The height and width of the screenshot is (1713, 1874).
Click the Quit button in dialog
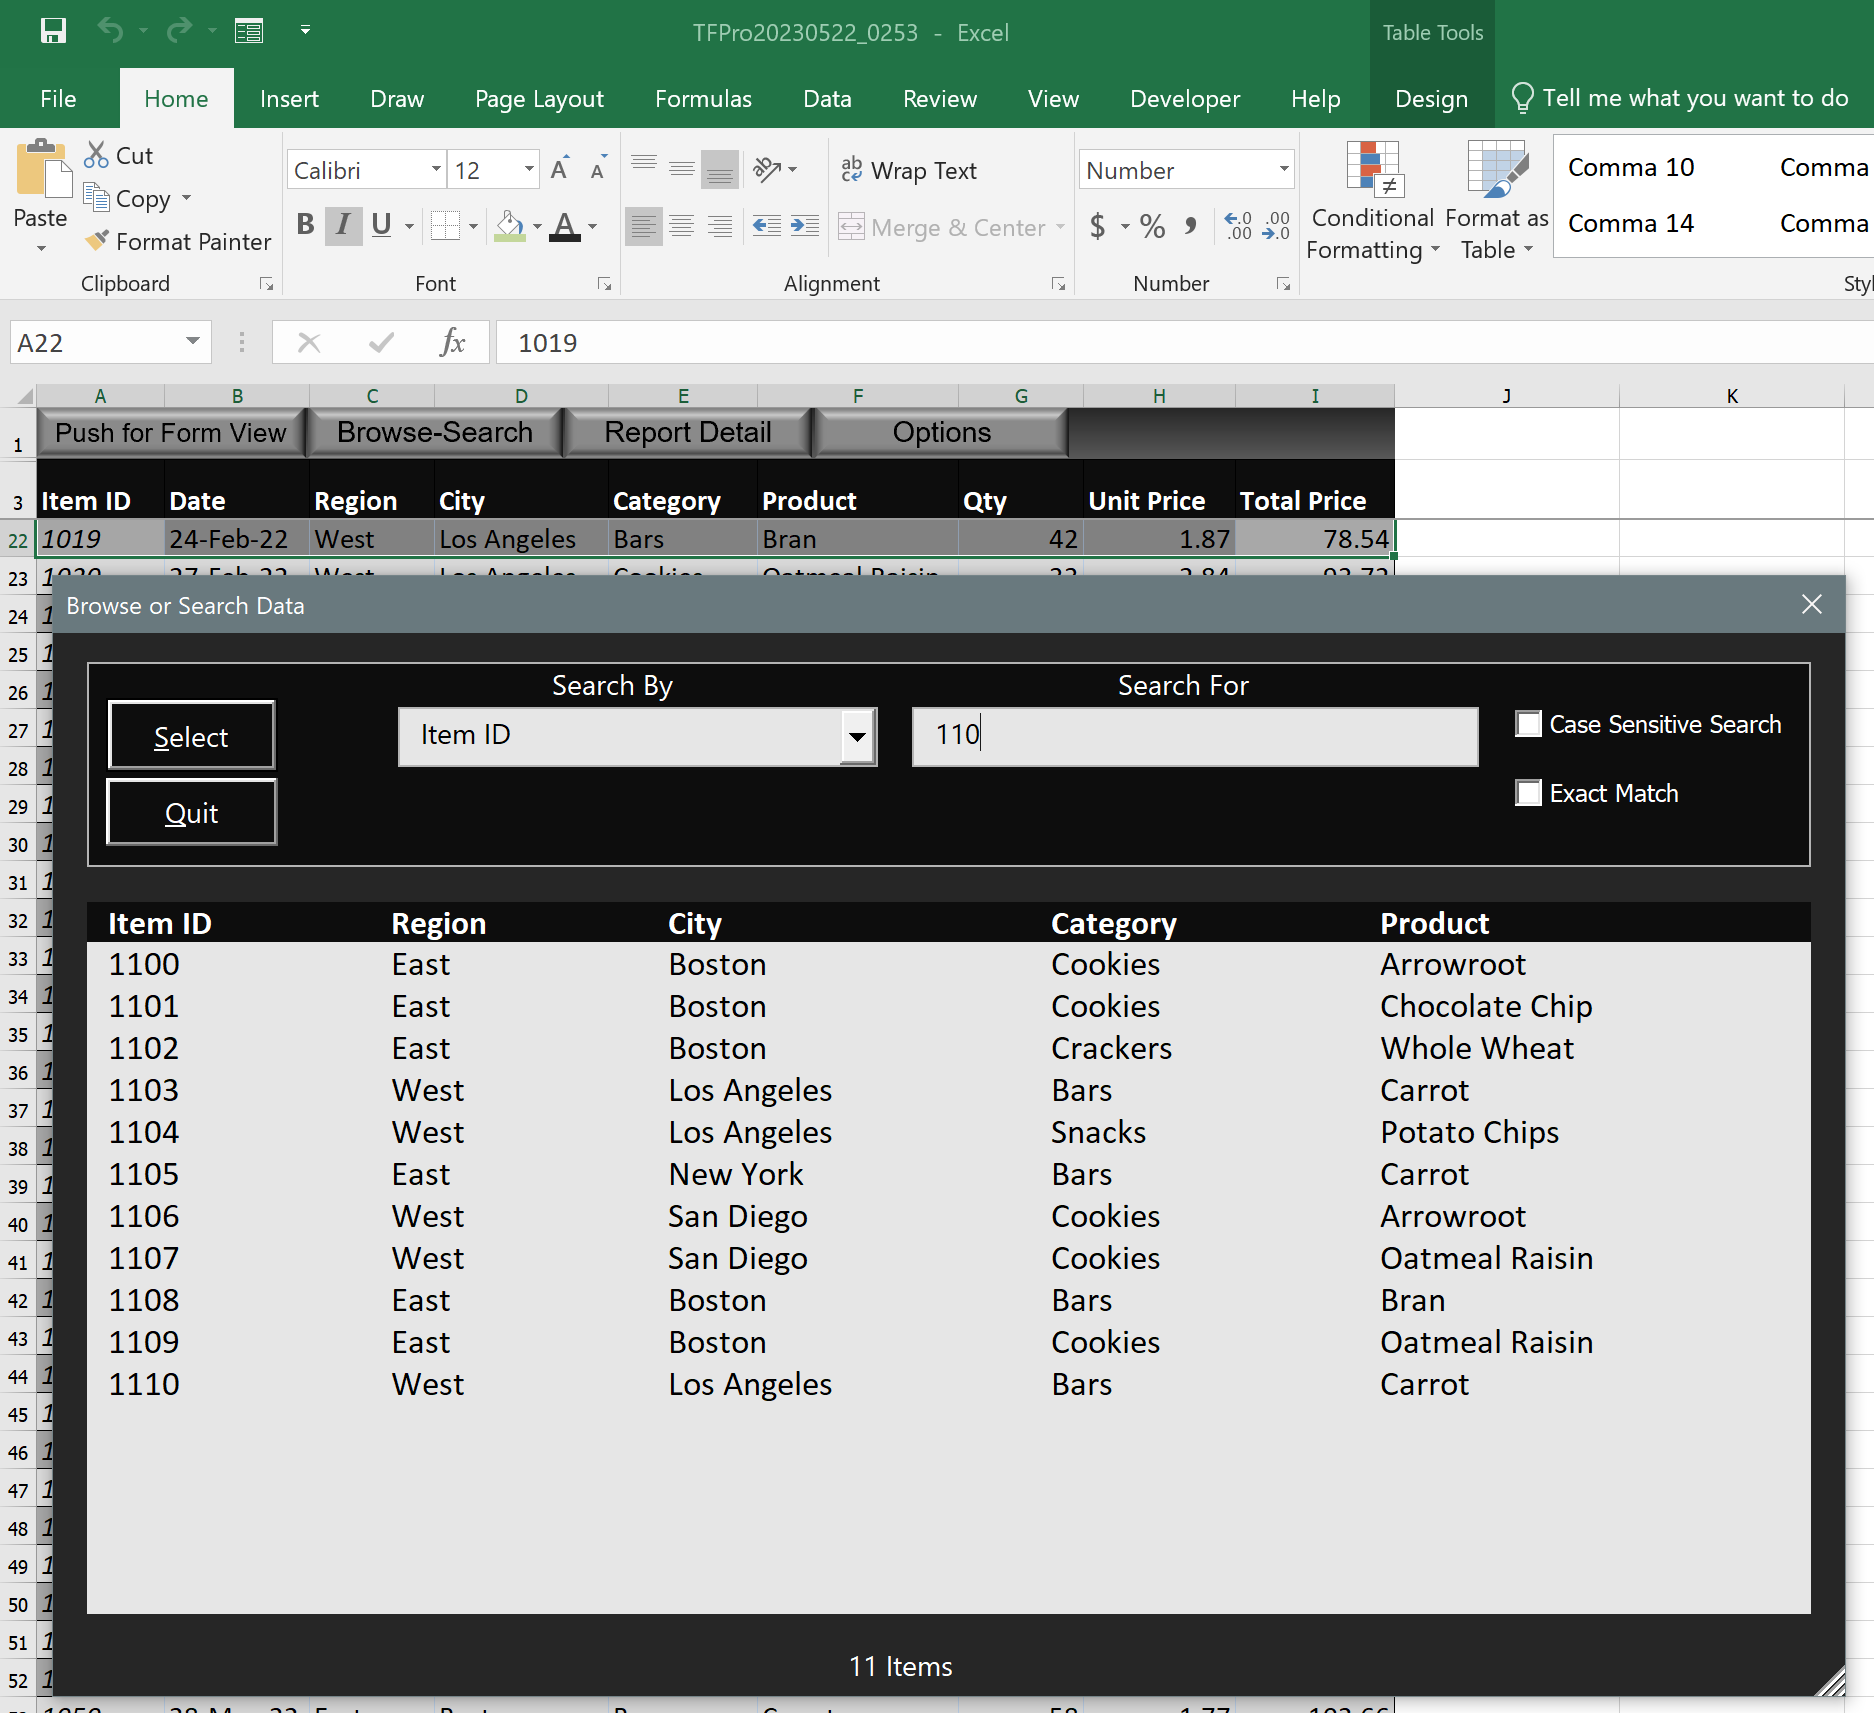(x=191, y=813)
